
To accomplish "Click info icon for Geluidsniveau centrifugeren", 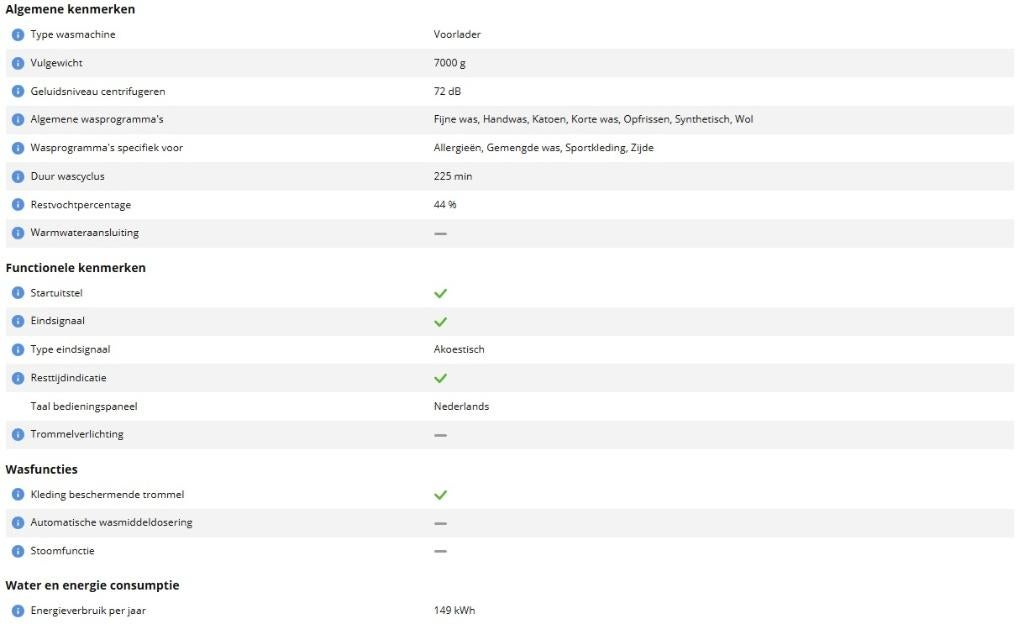I will click(18, 91).
